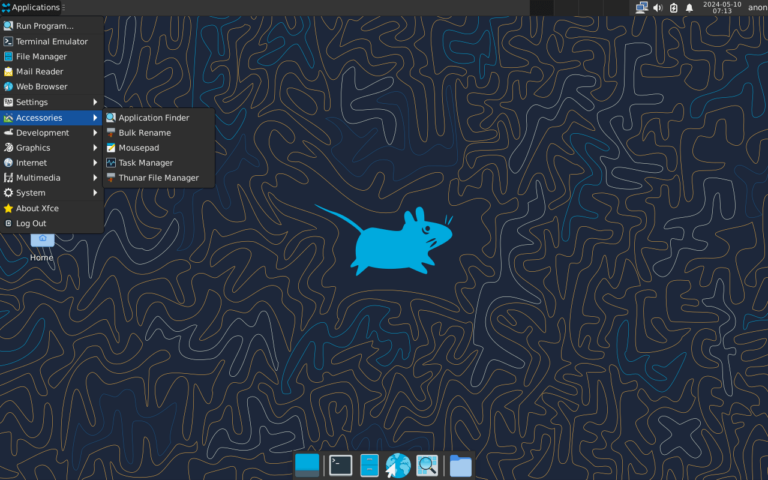
Task: Launch Web Browser from the menu
Action: click(52, 87)
